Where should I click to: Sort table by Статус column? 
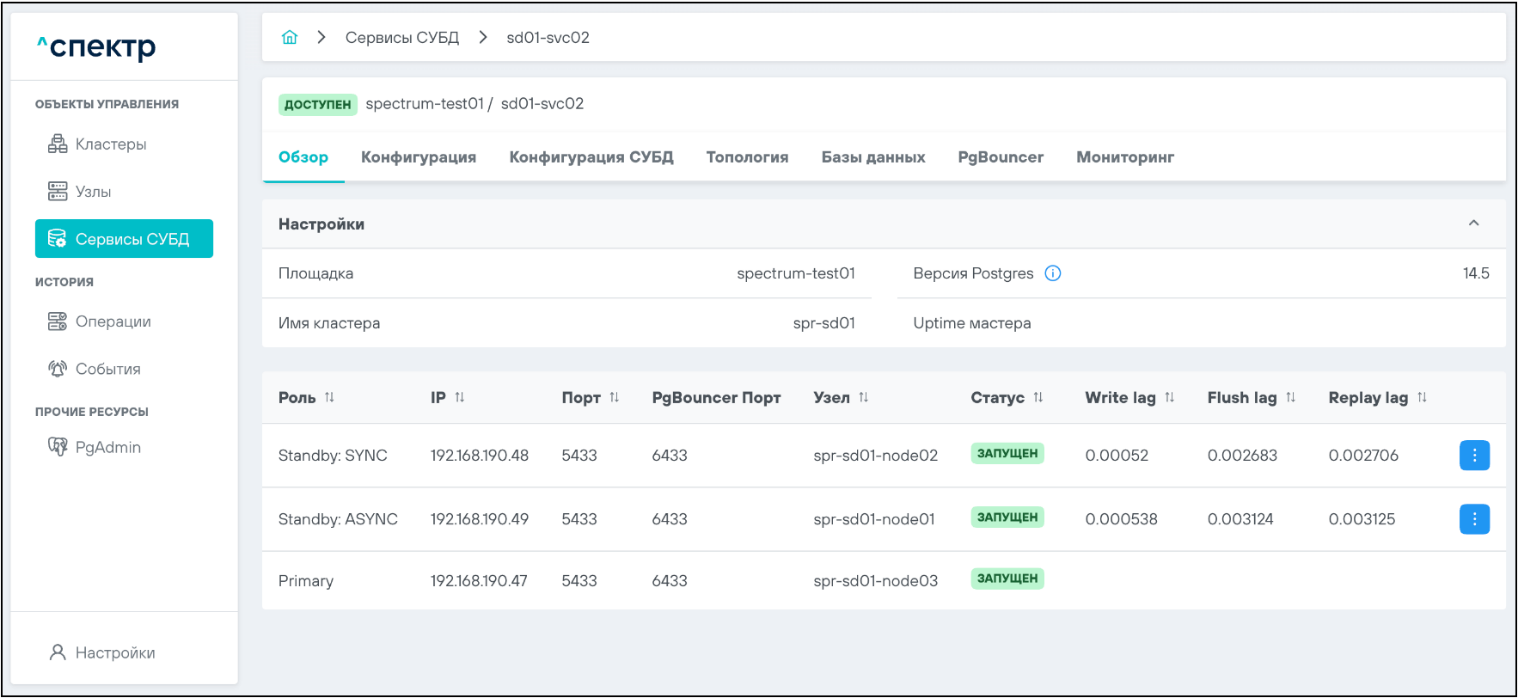[x=1038, y=398]
